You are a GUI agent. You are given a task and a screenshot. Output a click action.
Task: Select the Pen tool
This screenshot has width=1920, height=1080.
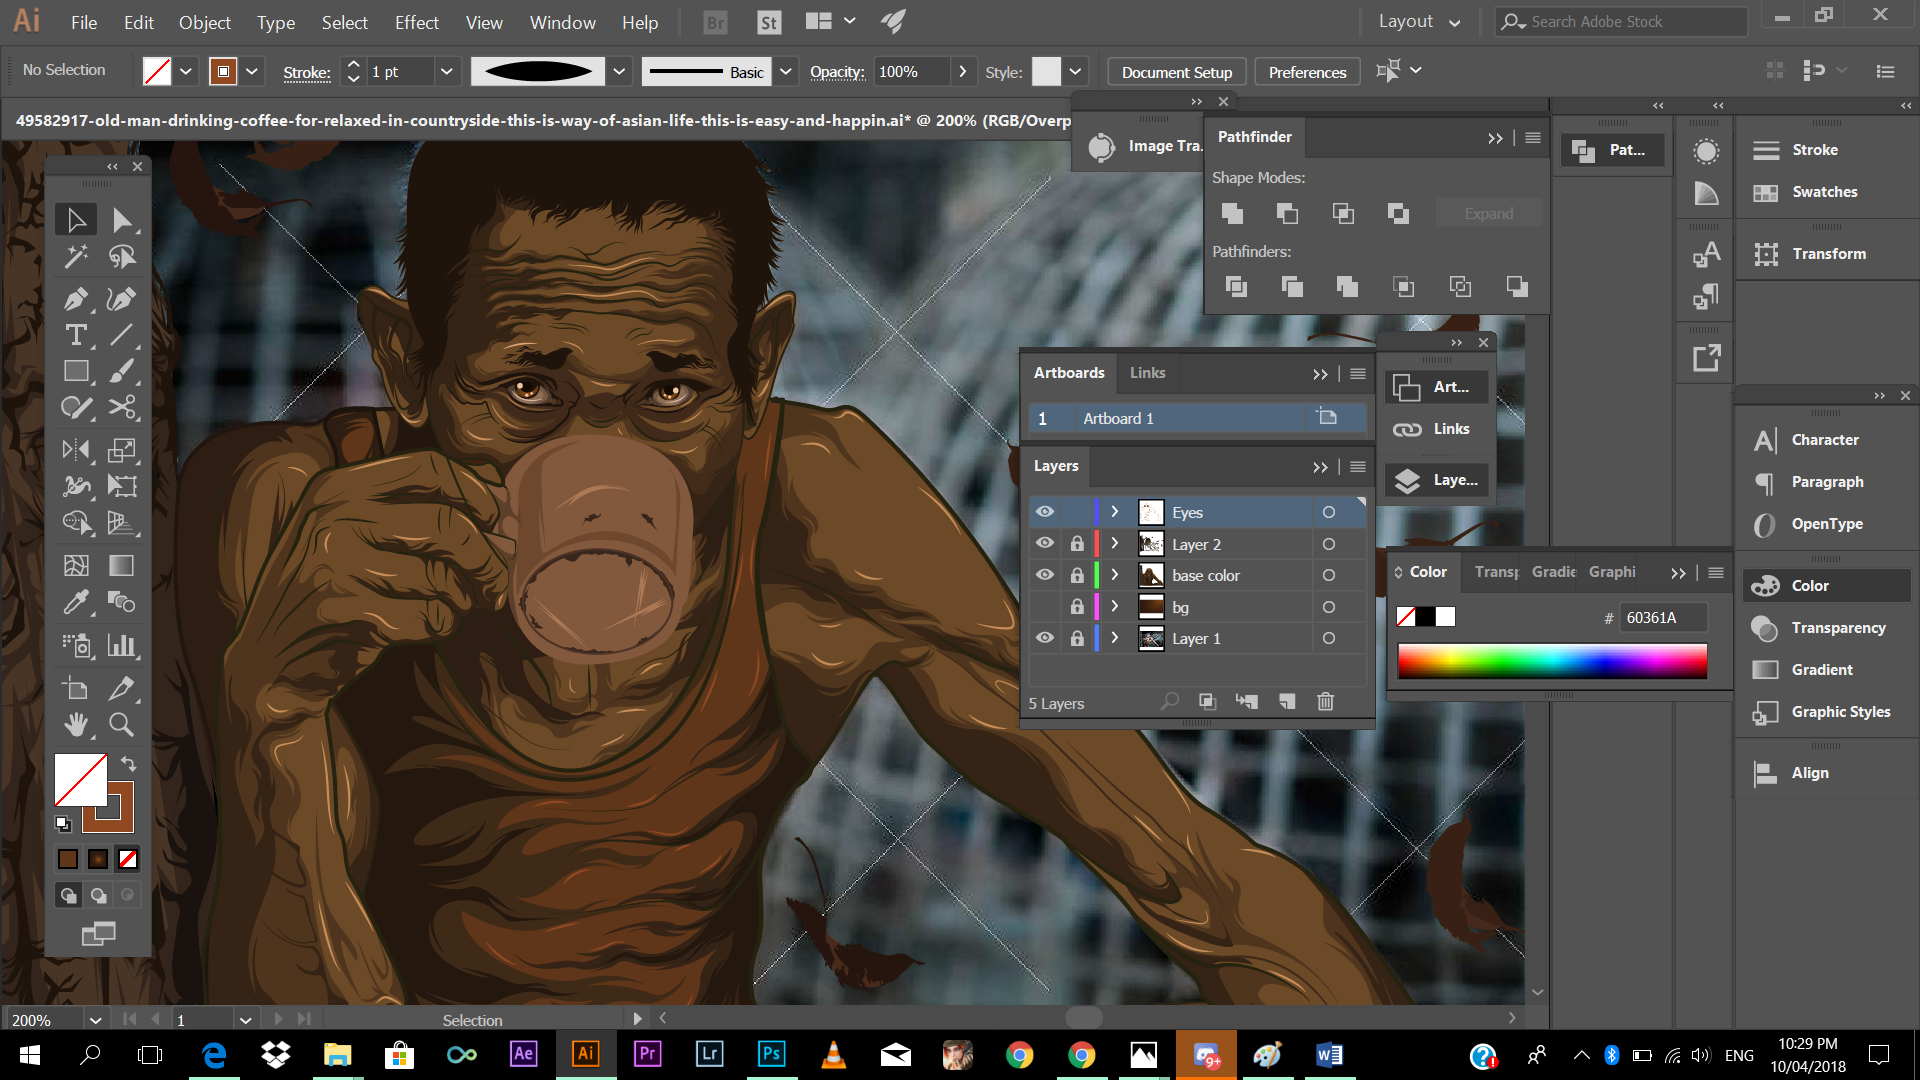coord(76,298)
